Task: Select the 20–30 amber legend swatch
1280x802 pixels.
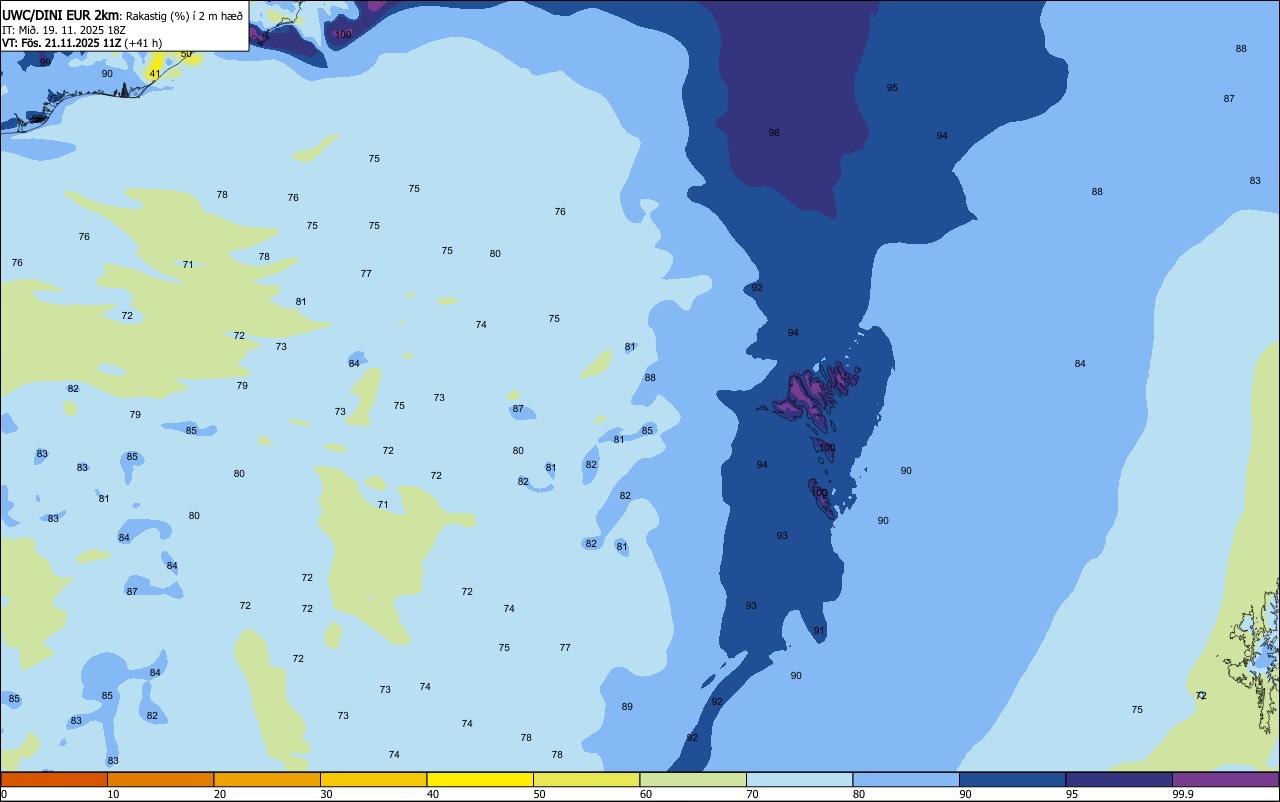Action: pos(267,779)
